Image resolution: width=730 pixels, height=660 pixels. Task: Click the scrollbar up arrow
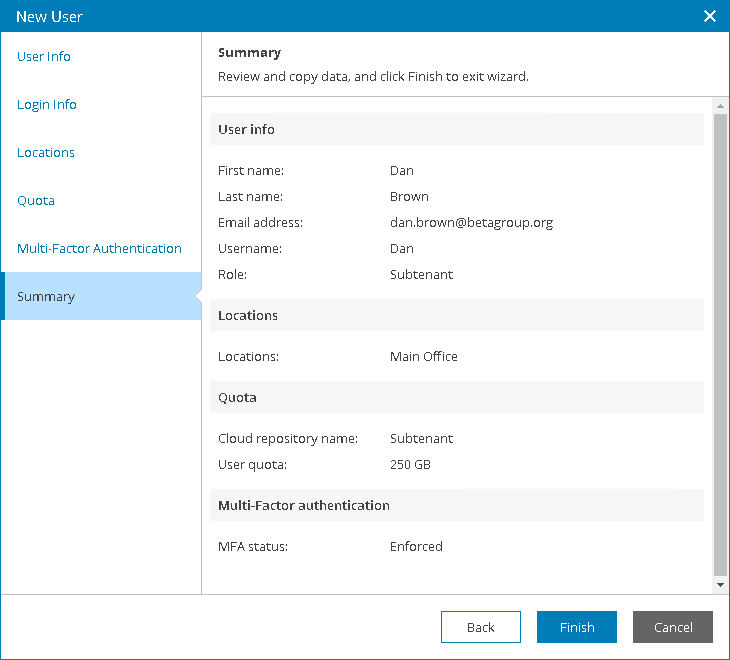[720, 105]
